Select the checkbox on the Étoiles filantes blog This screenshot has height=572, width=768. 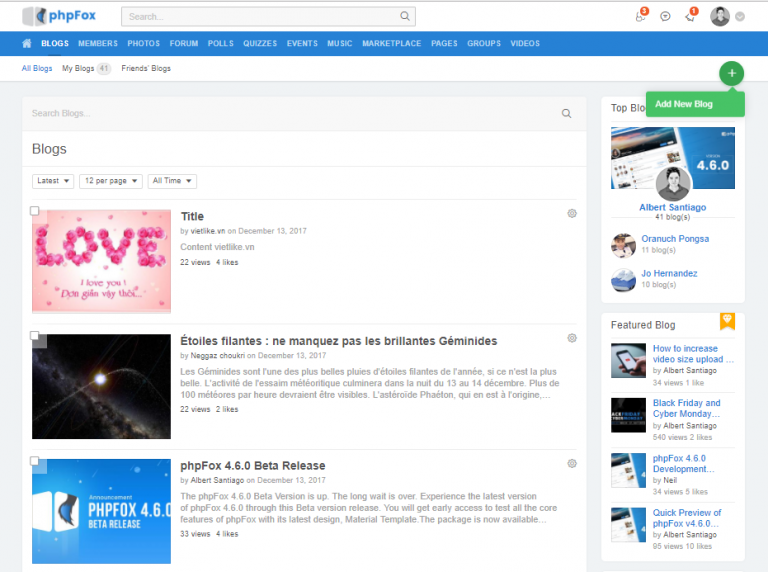pyautogui.click(x=34, y=335)
